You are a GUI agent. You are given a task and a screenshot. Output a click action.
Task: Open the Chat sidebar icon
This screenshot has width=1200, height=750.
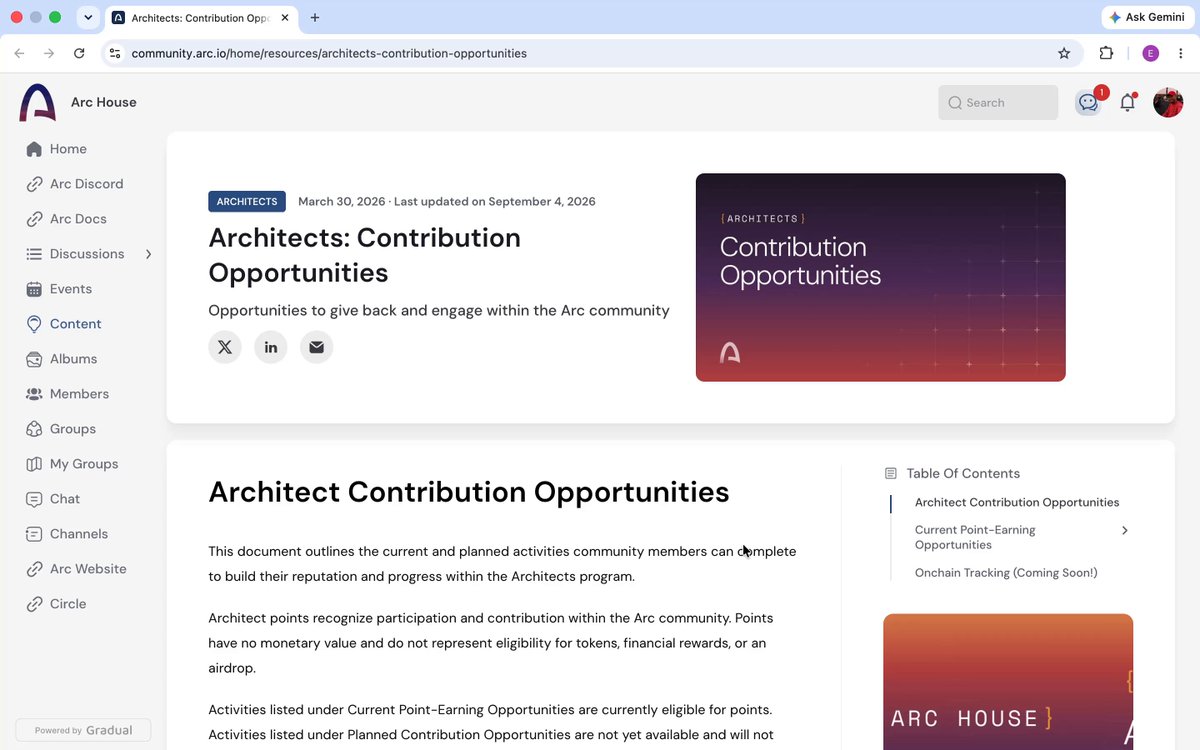(x=34, y=499)
